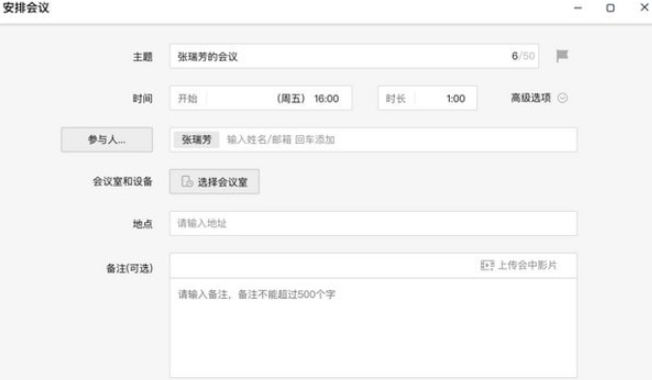Click the video icon next to 上传会中影片

pos(487,265)
